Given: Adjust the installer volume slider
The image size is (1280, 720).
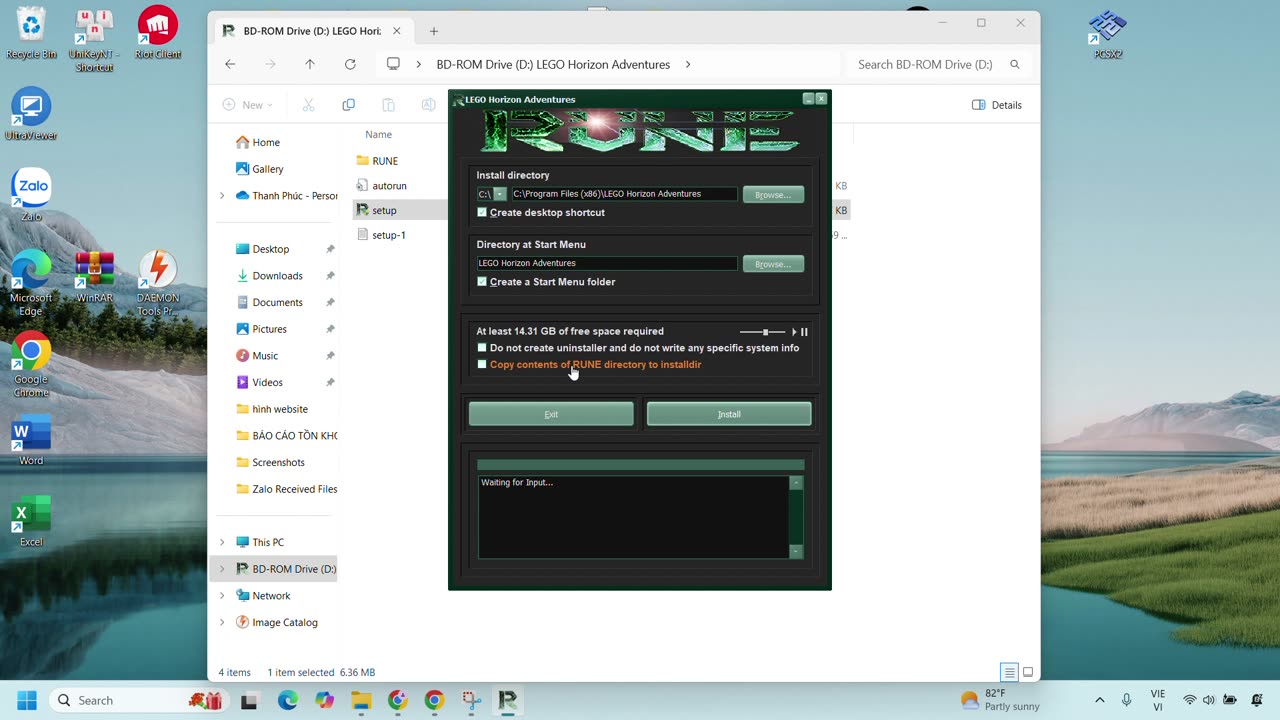Looking at the screenshot, I should (765, 332).
